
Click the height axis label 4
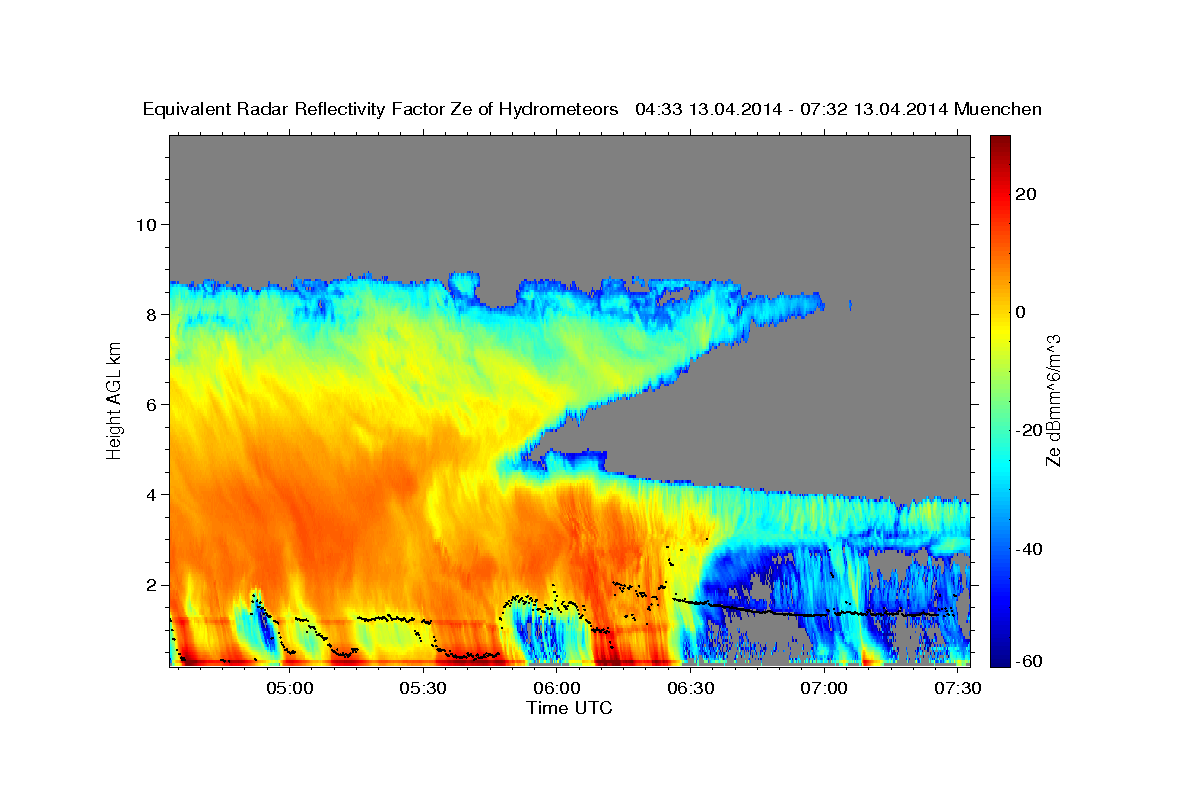(152, 494)
